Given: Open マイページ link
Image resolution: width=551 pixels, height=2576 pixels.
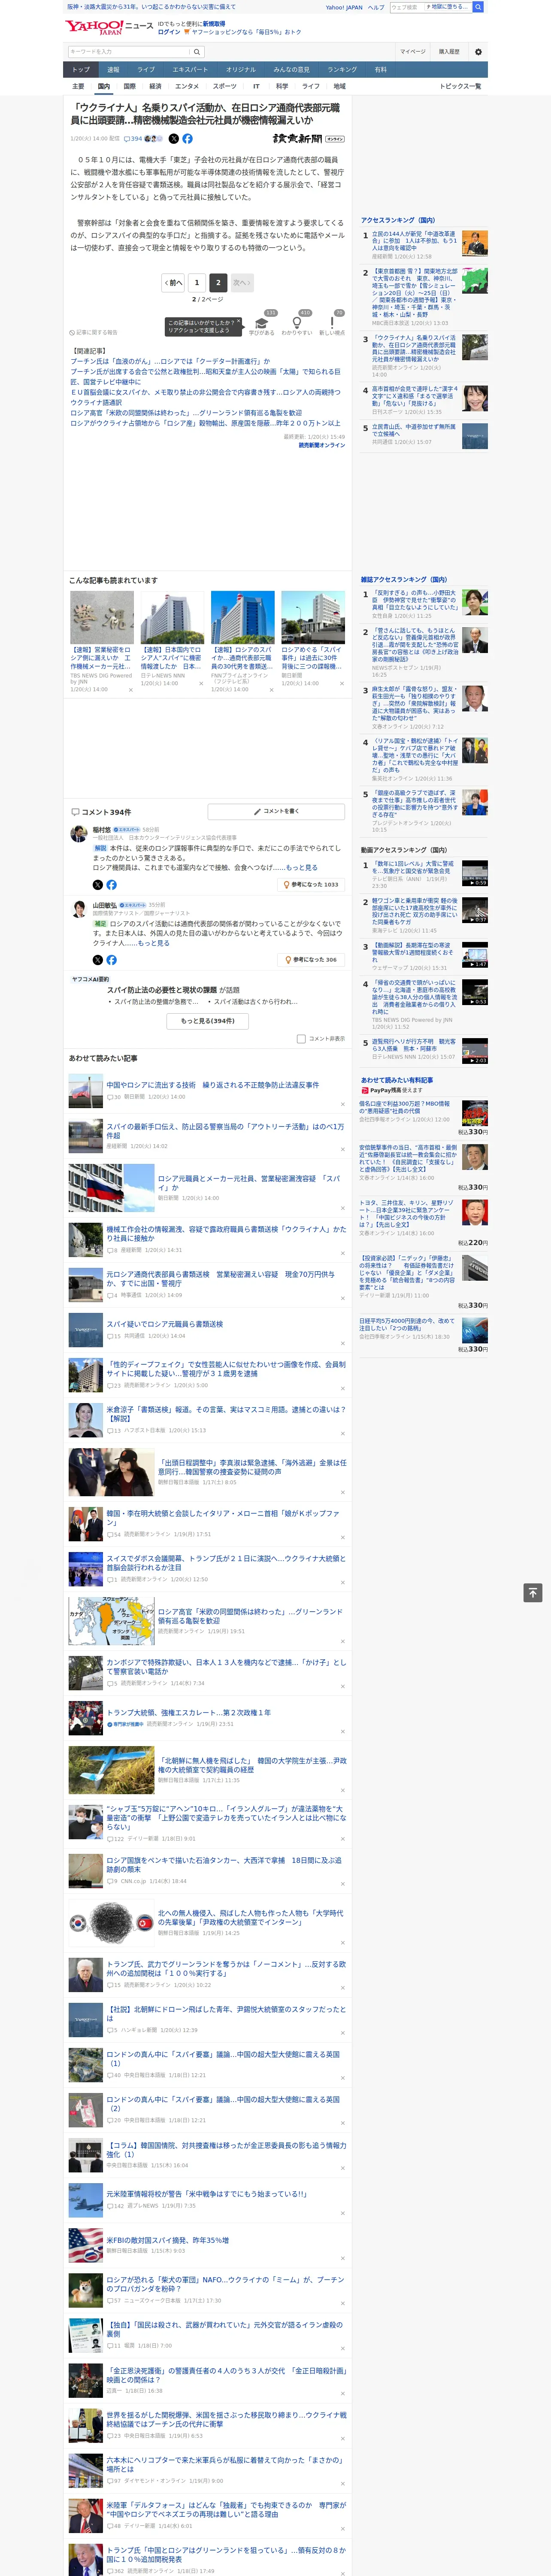Looking at the screenshot, I should tap(413, 52).
